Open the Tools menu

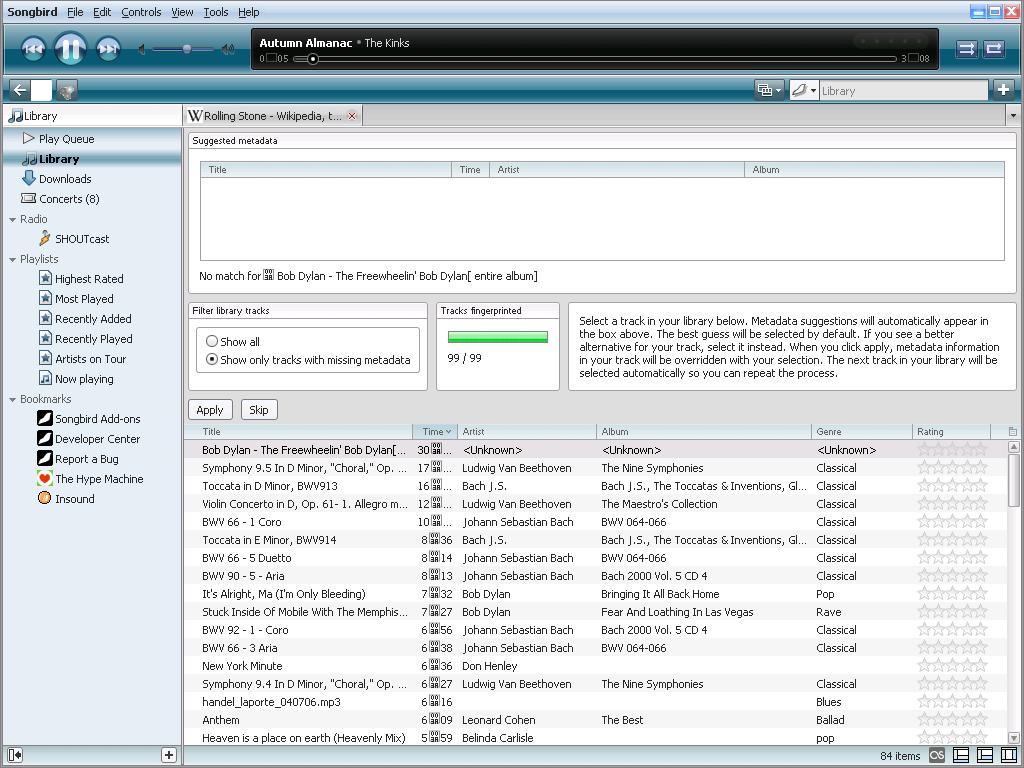(216, 12)
